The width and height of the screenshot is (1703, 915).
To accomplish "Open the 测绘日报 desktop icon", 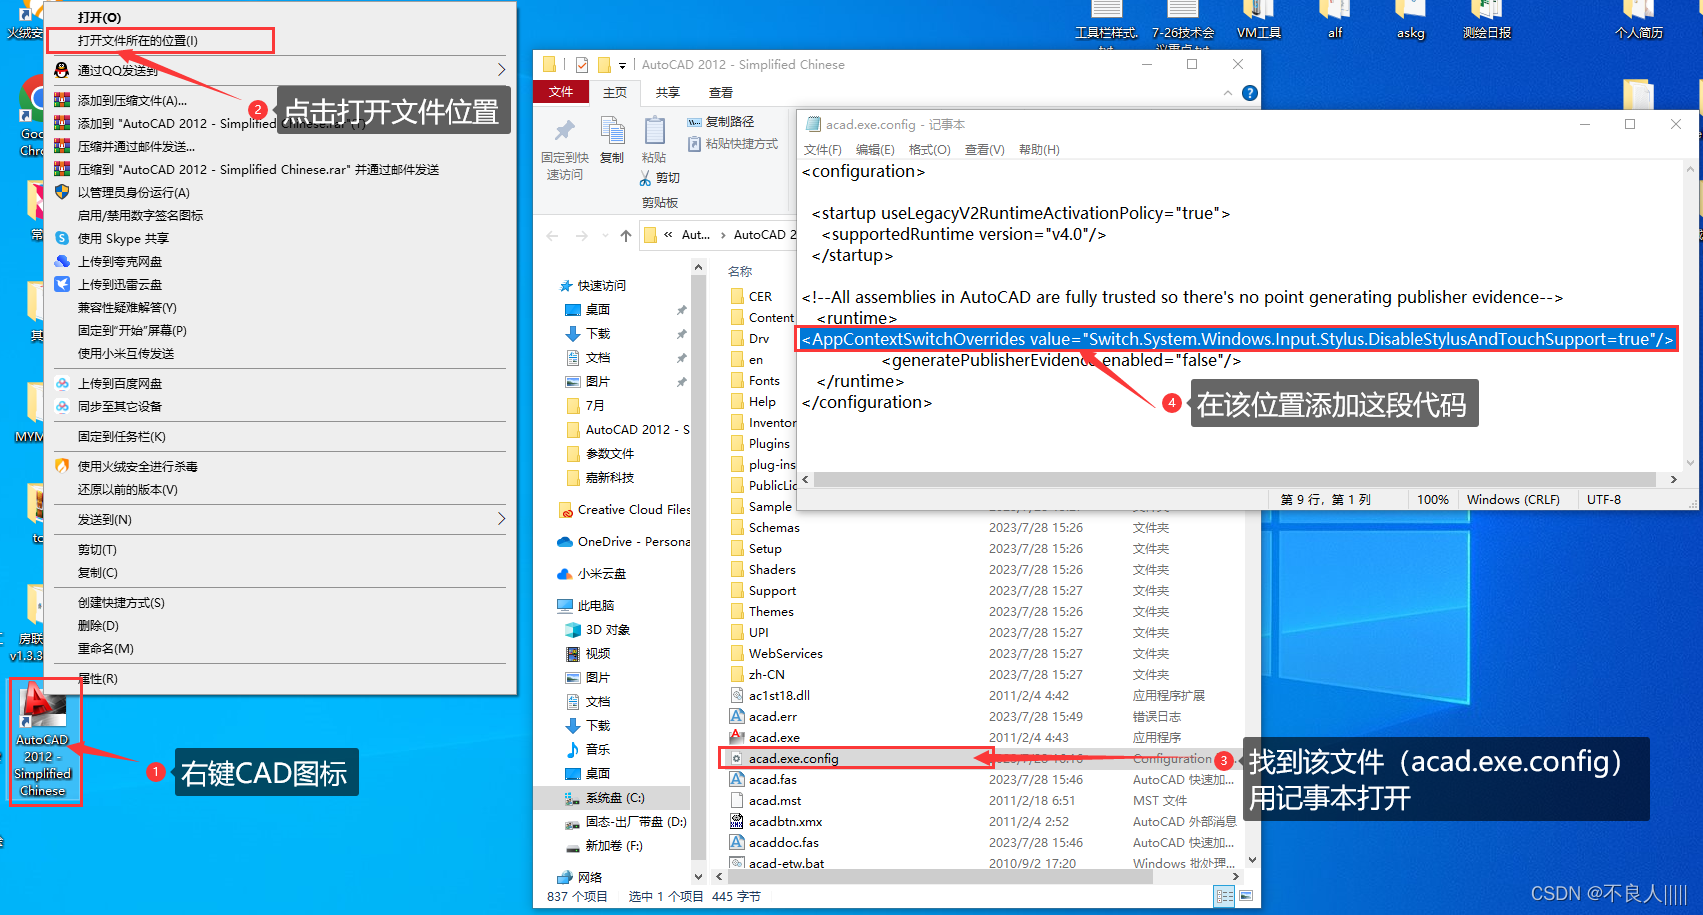I will click(1486, 20).
